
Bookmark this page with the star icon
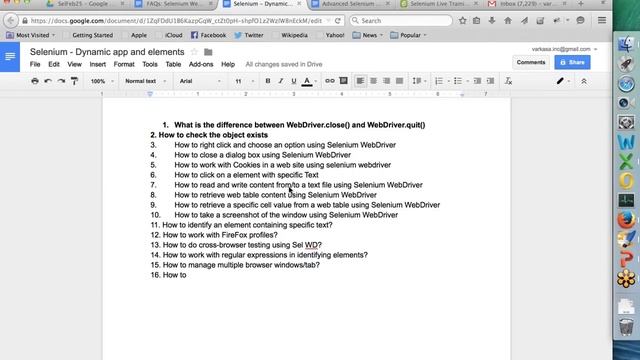(462, 20)
